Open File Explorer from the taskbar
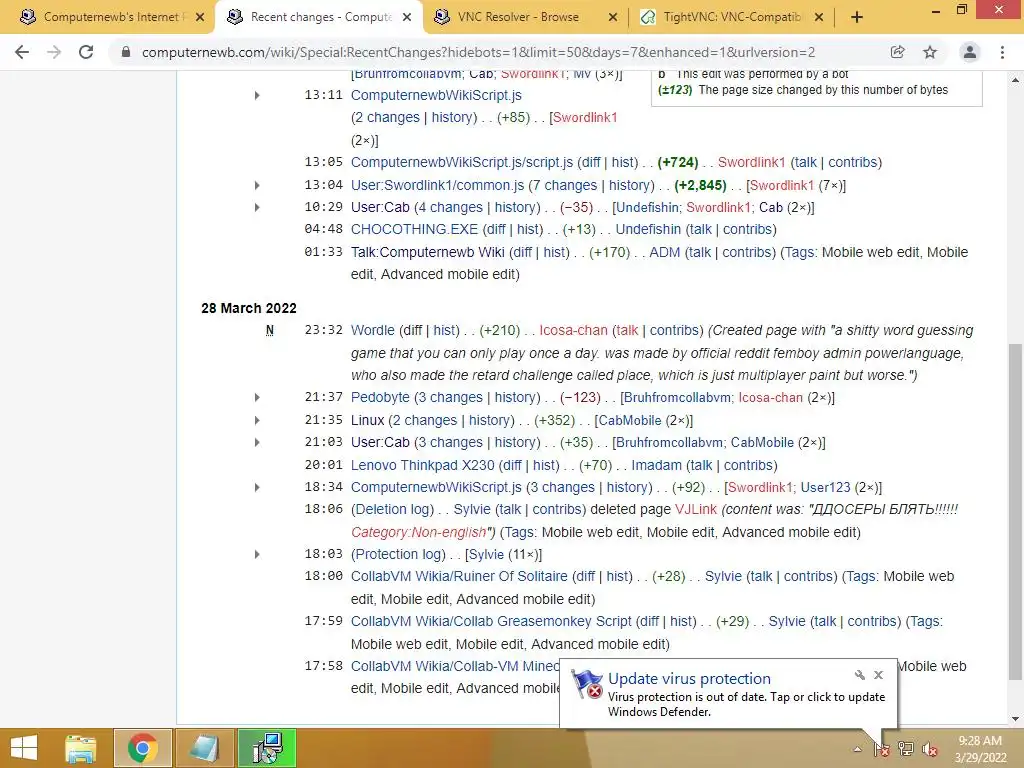The image size is (1024, 768). tap(80, 748)
